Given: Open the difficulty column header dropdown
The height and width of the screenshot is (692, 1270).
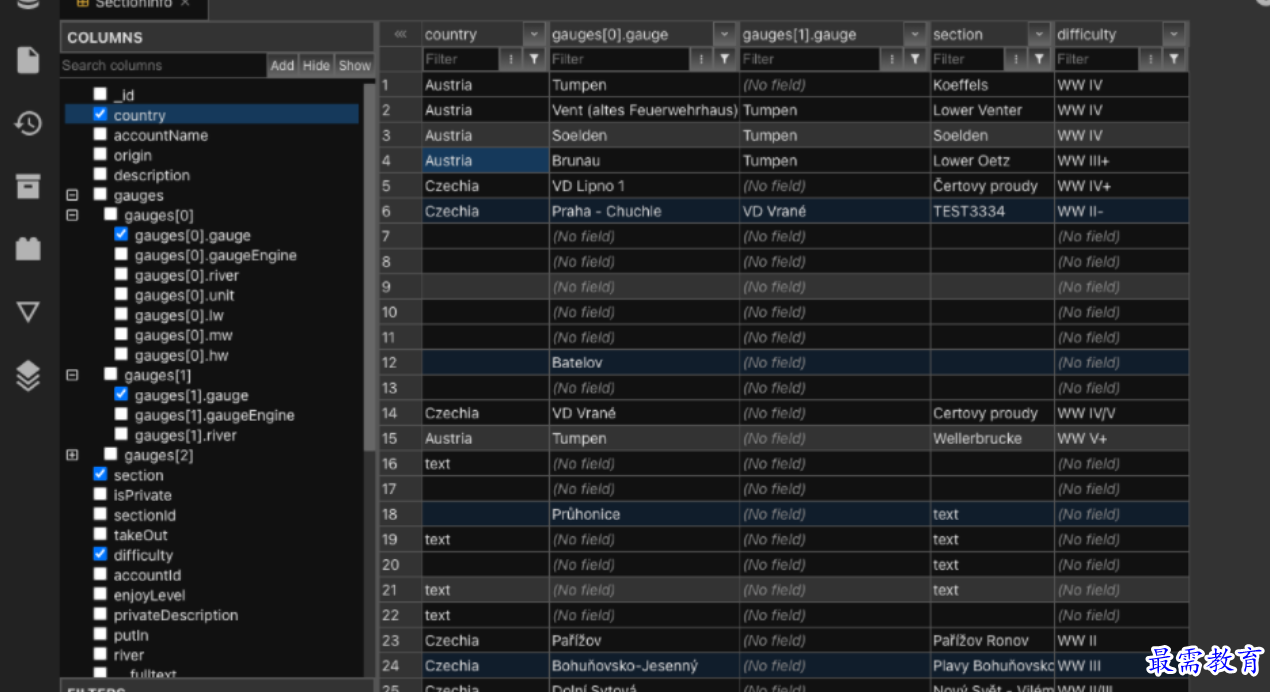Looking at the screenshot, I should (1175, 34).
